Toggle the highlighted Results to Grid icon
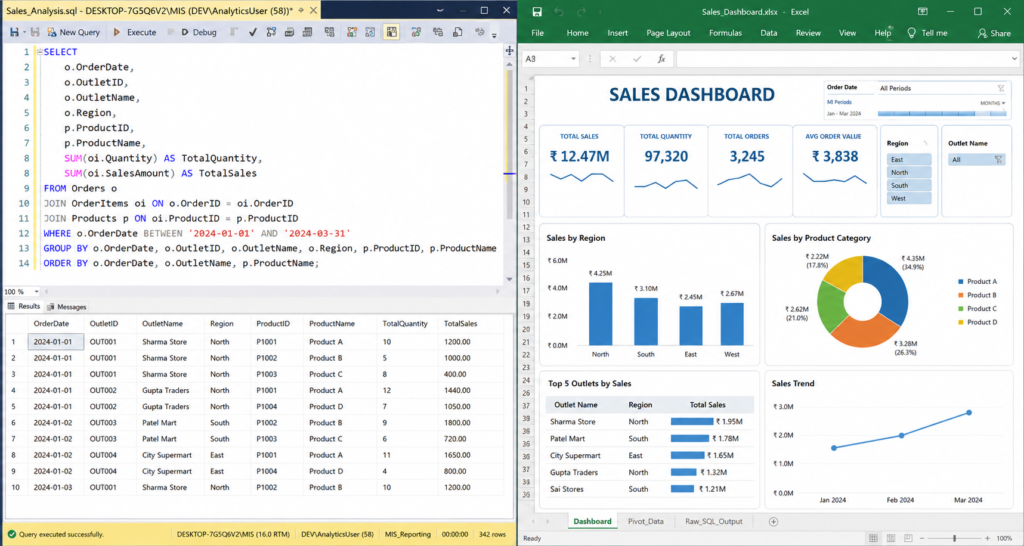Viewport: 1024px width, 546px height. tap(391, 32)
